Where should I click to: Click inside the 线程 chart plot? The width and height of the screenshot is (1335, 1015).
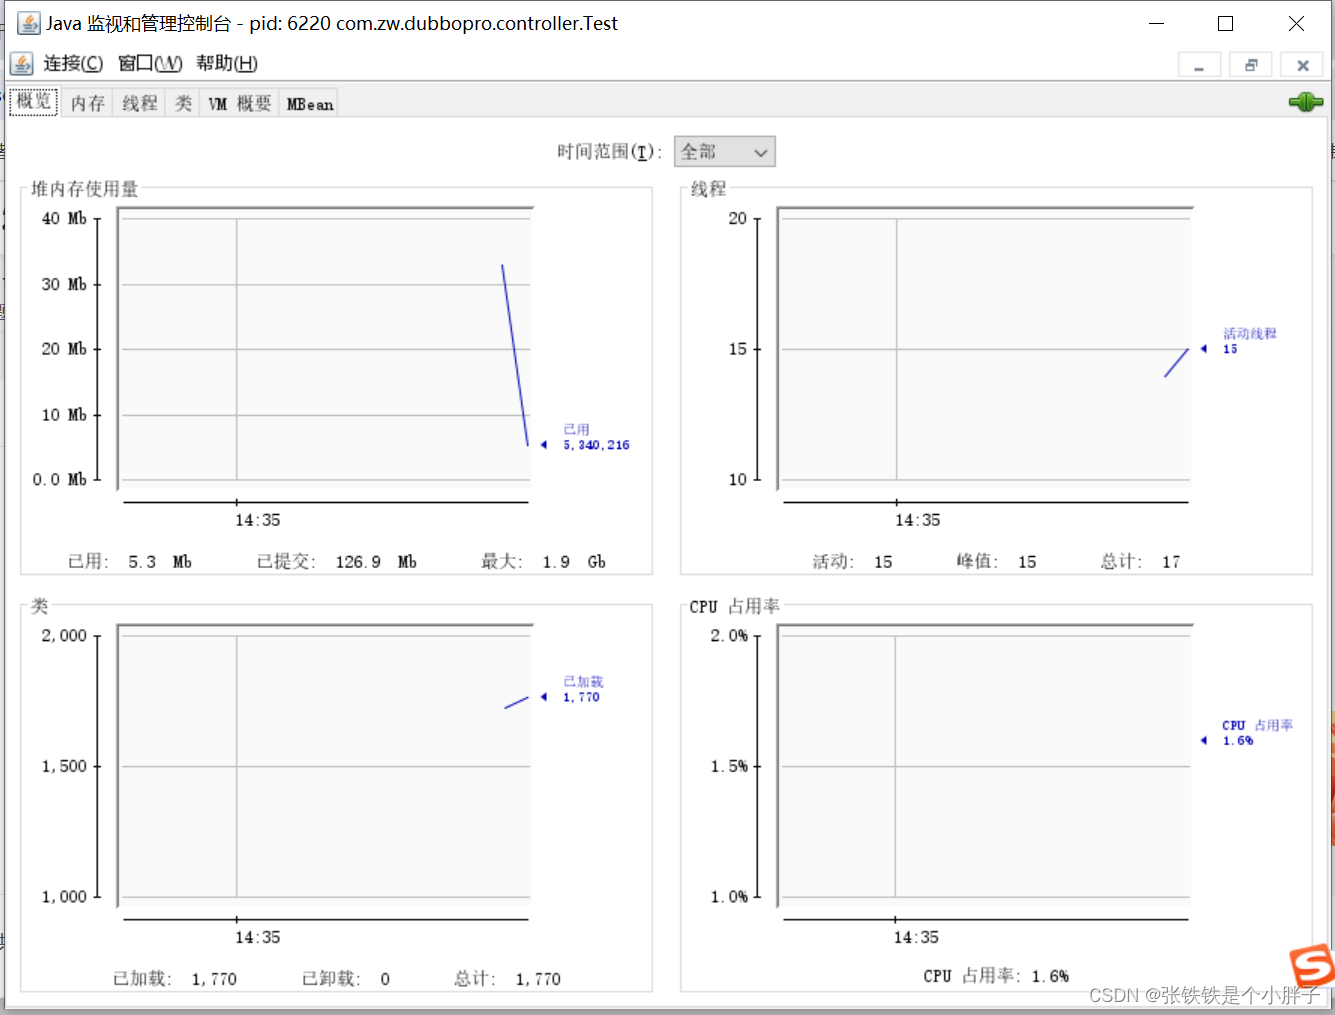point(985,349)
